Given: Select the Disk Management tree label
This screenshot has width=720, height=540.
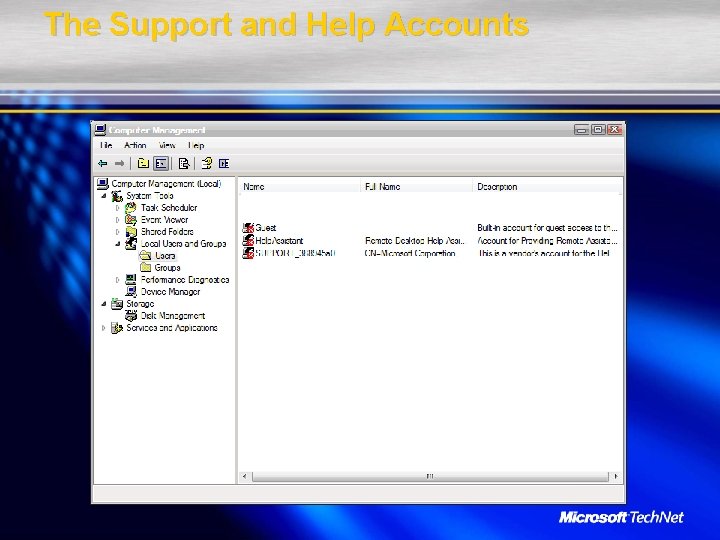Looking at the screenshot, I should tap(173, 315).
